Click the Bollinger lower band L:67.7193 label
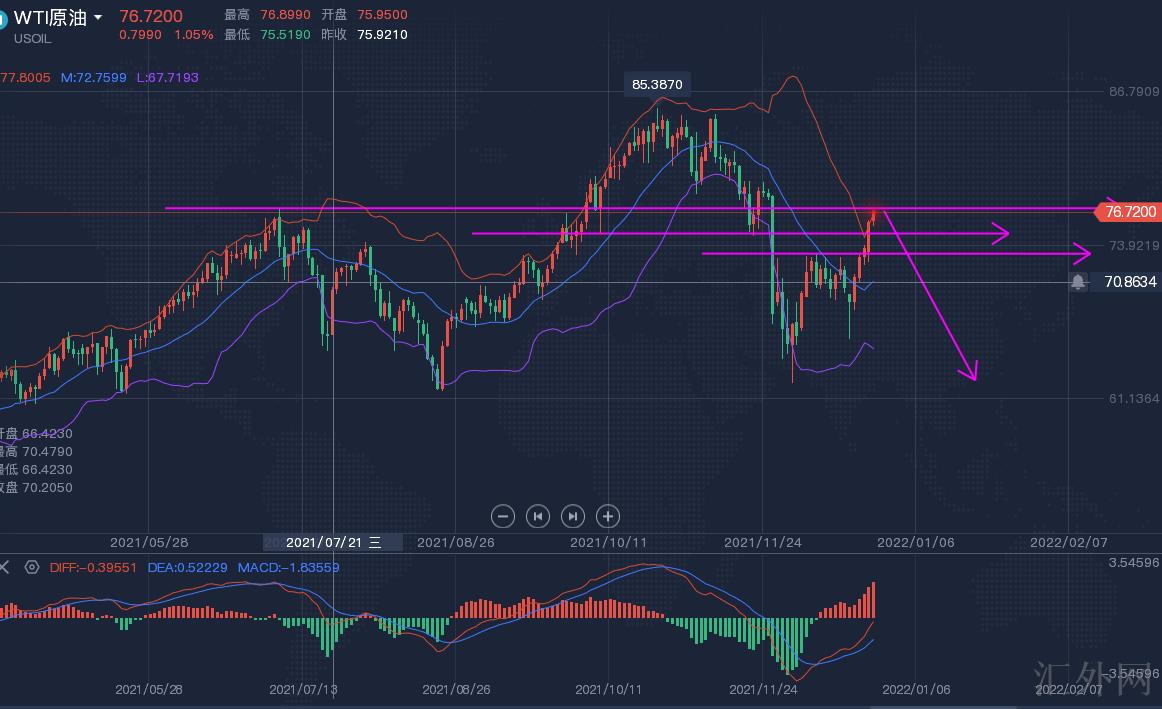The width and height of the screenshot is (1162, 709). point(167,77)
